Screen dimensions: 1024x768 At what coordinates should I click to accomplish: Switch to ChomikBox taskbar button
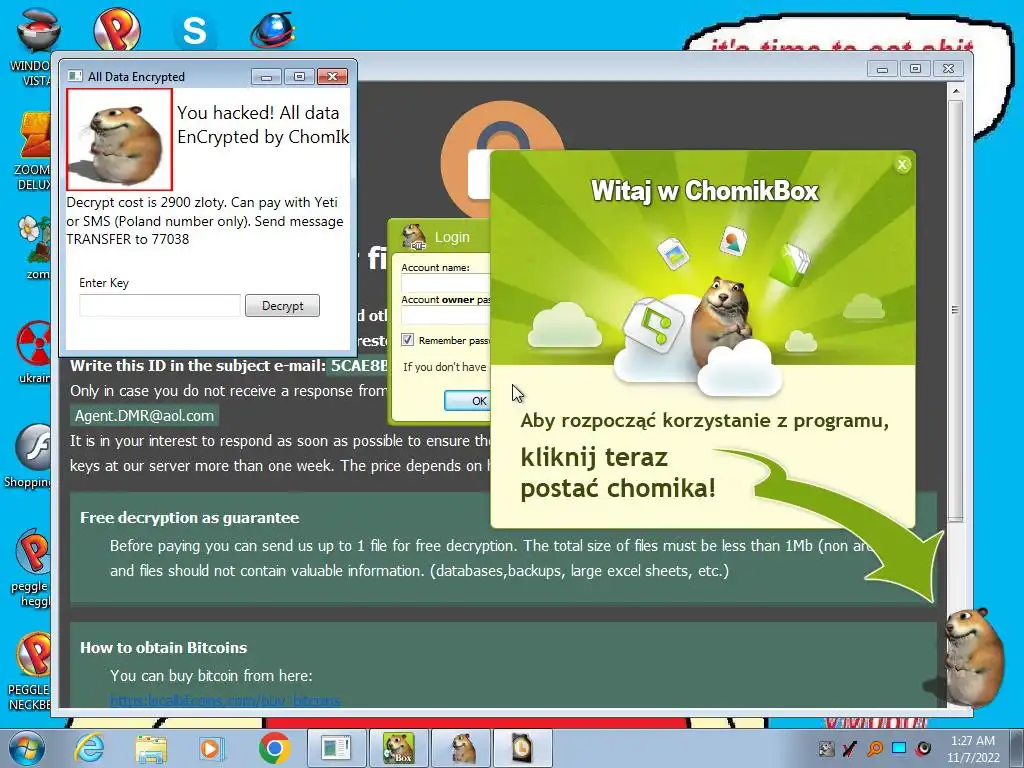pos(398,748)
